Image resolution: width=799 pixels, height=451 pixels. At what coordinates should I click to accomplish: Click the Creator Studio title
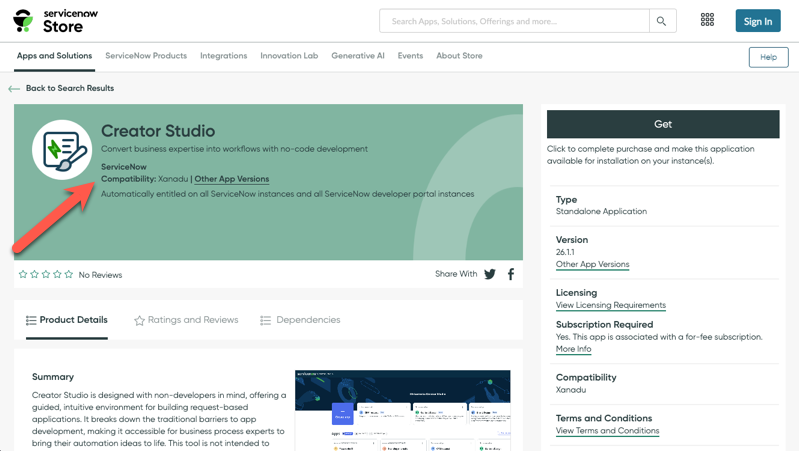158,131
